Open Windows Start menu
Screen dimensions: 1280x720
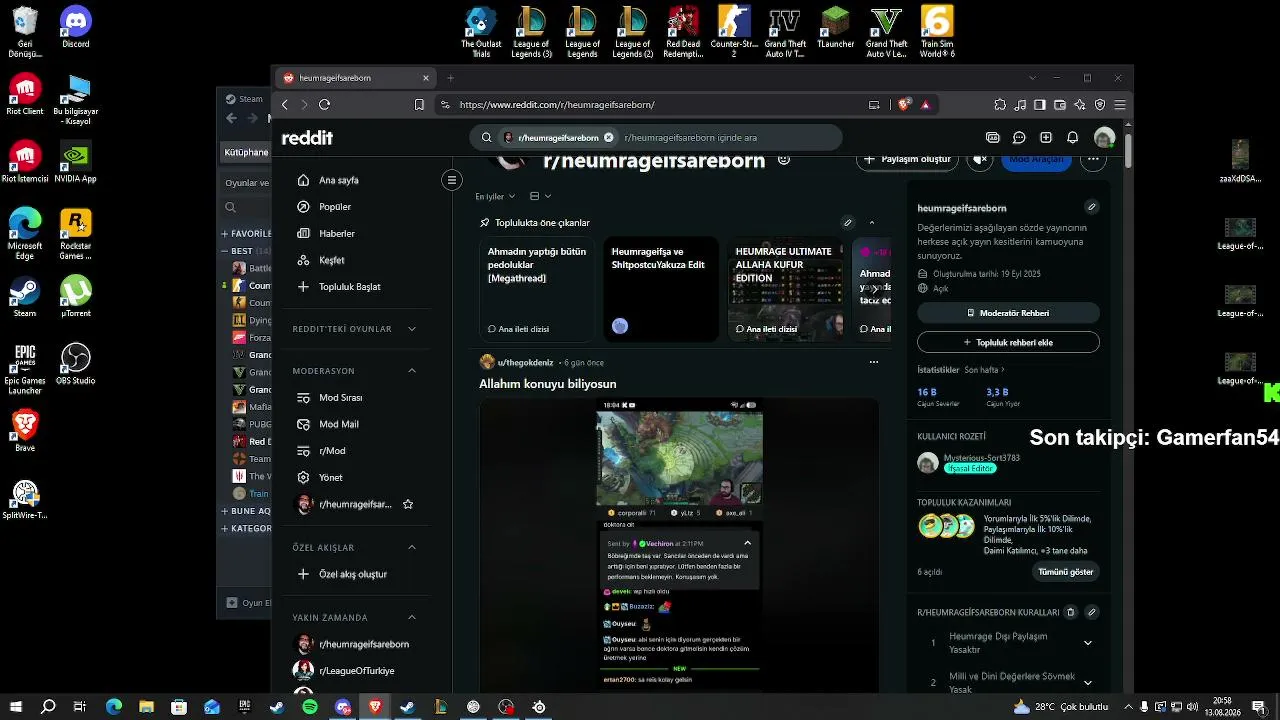pyautogui.click(x=16, y=707)
